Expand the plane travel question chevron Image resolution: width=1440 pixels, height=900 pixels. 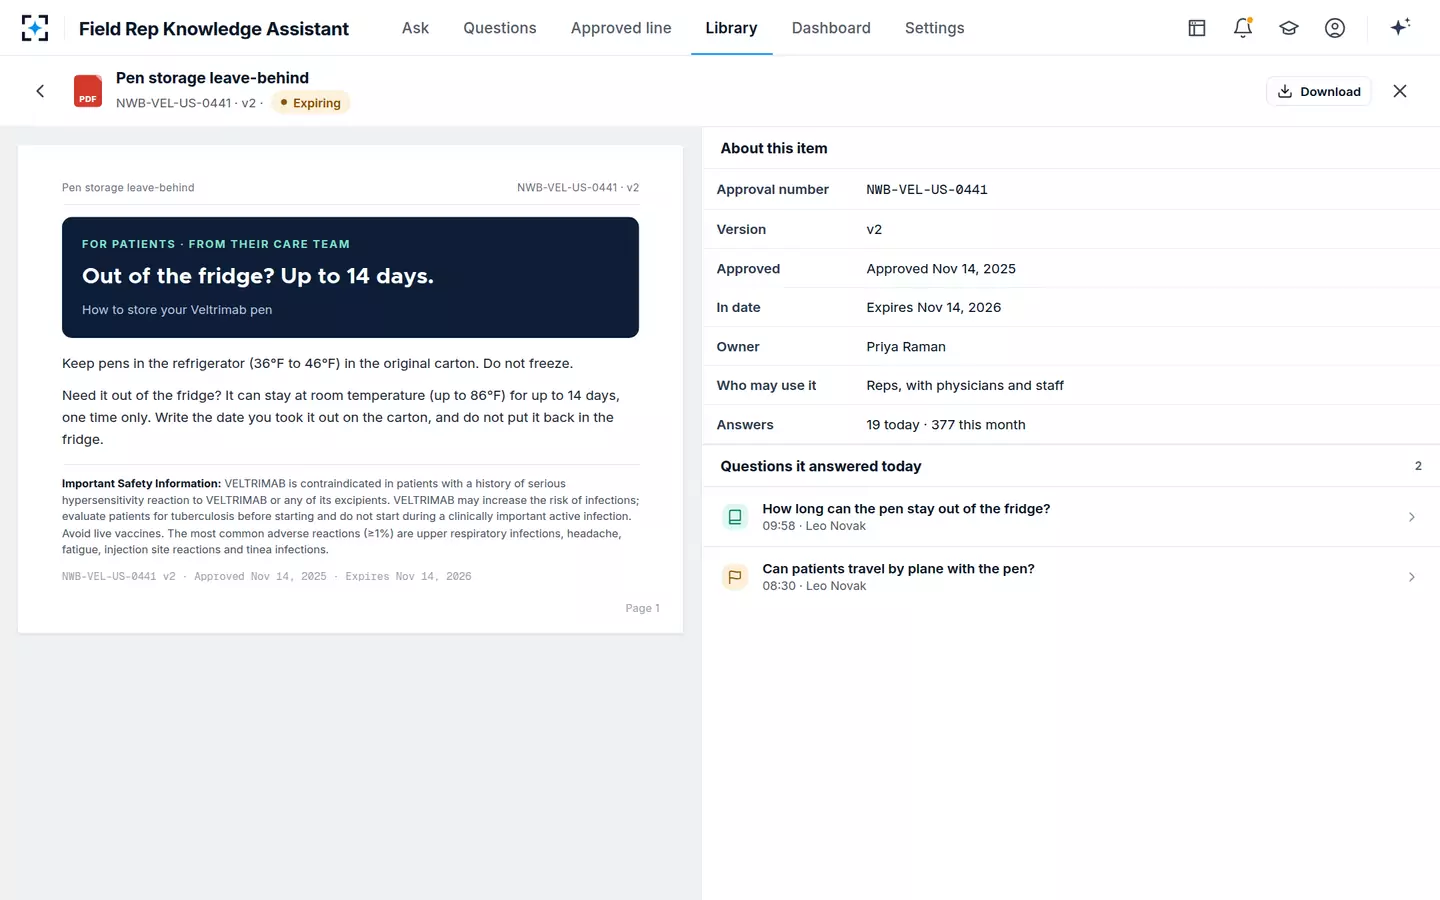click(x=1412, y=577)
